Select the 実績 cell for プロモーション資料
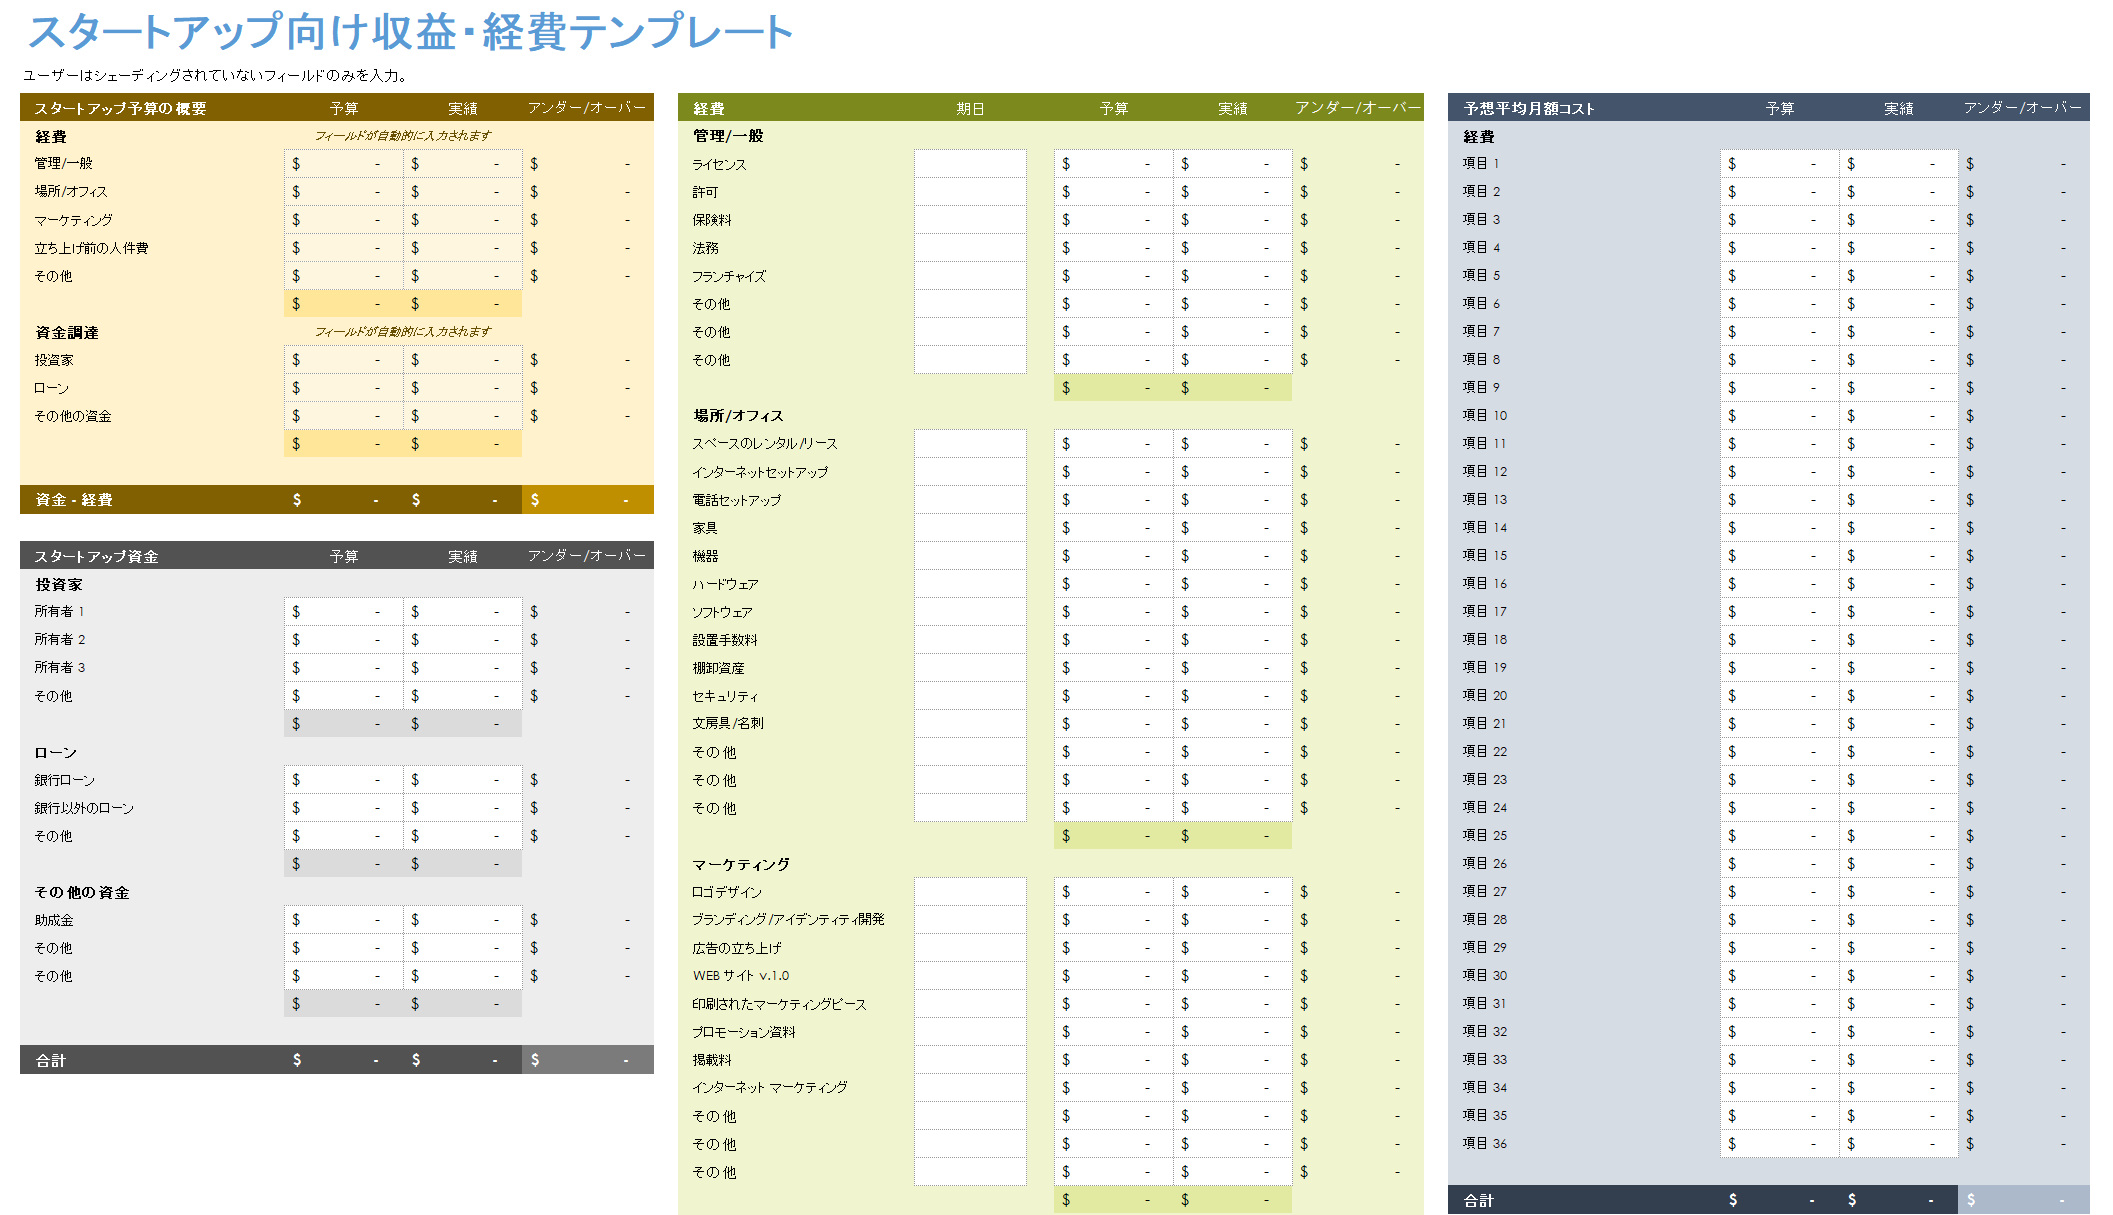 (1233, 1032)
